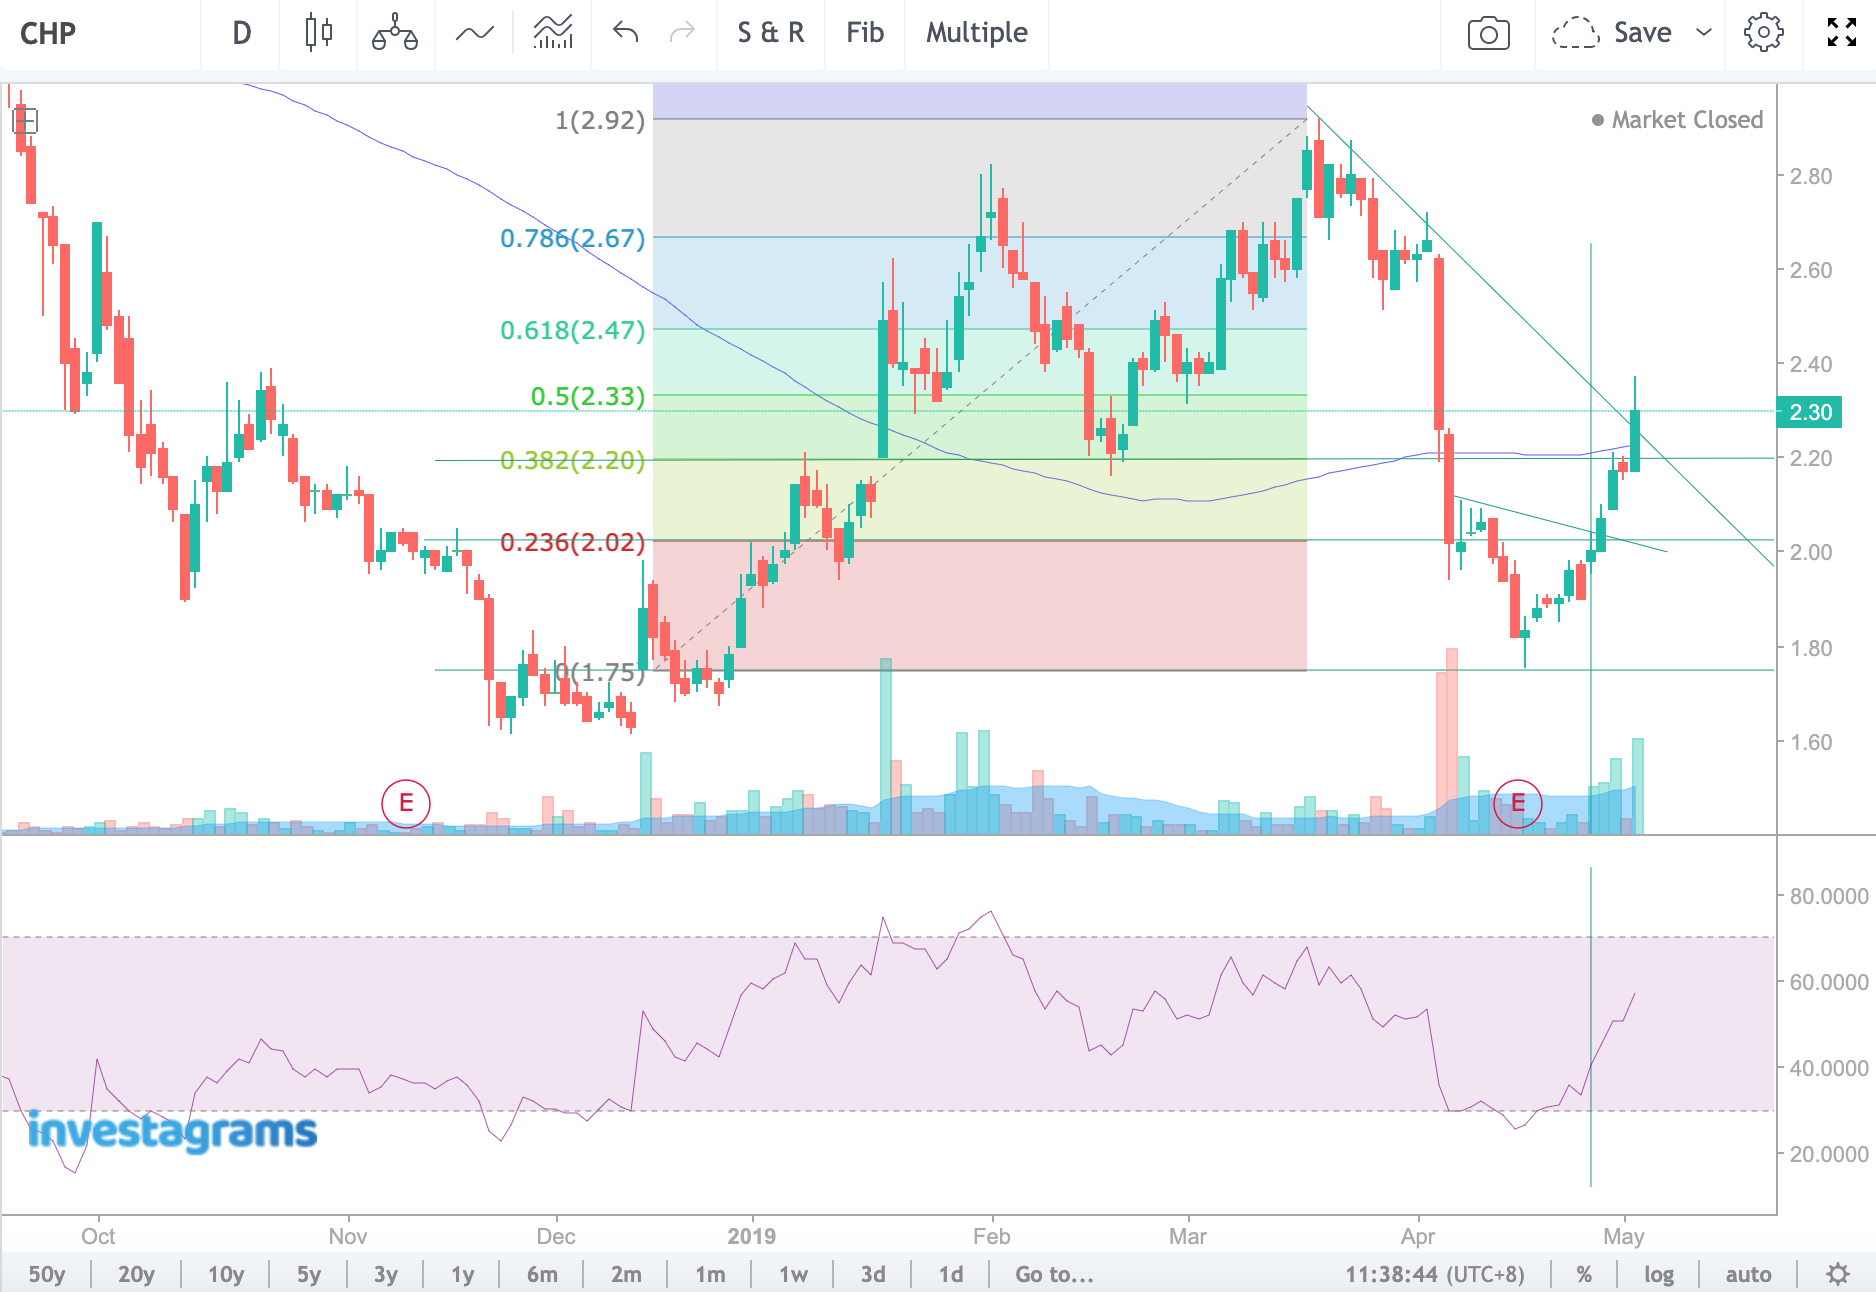Viewport: 1876px width, 1292px height.
Task: Select the 1(2.92) Fibonacci level label
Action: [x=600, y=120]
